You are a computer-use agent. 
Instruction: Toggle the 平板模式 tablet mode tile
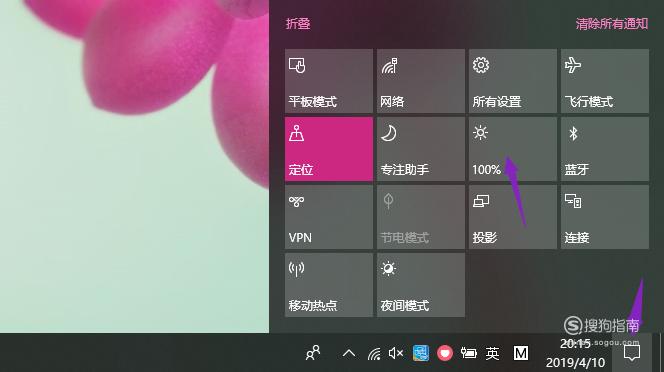329,81
